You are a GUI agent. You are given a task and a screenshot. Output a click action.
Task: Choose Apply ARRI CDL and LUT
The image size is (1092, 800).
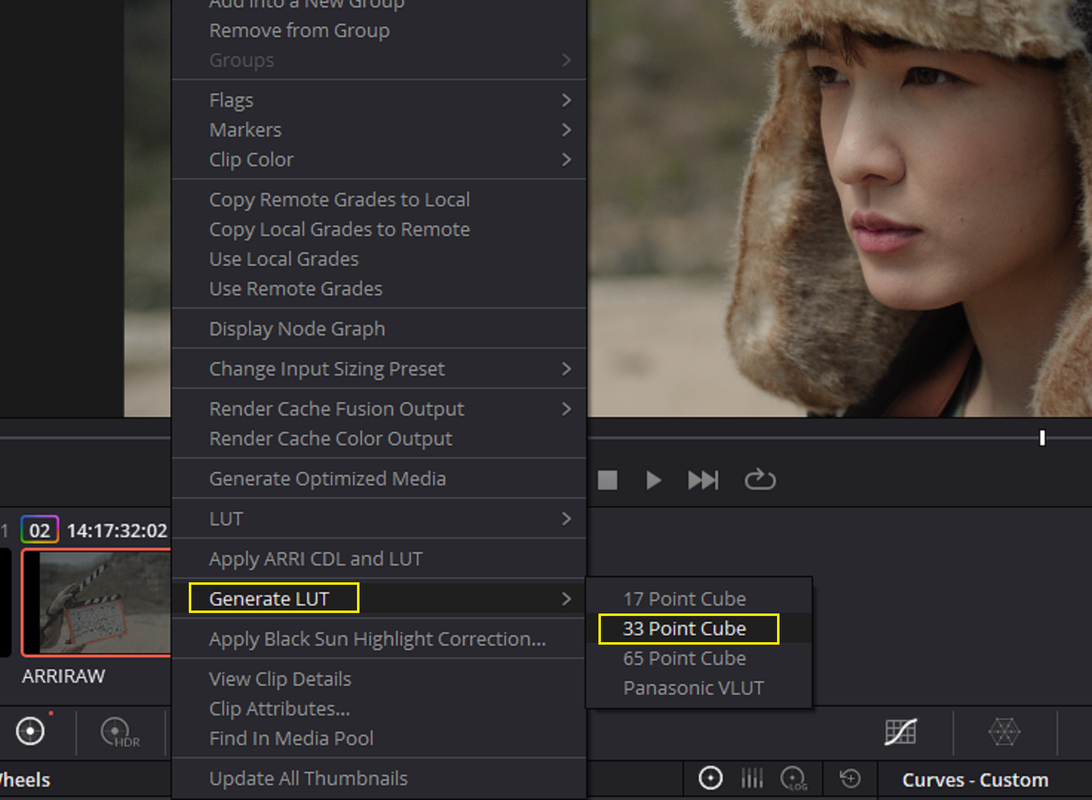point(379,559)
